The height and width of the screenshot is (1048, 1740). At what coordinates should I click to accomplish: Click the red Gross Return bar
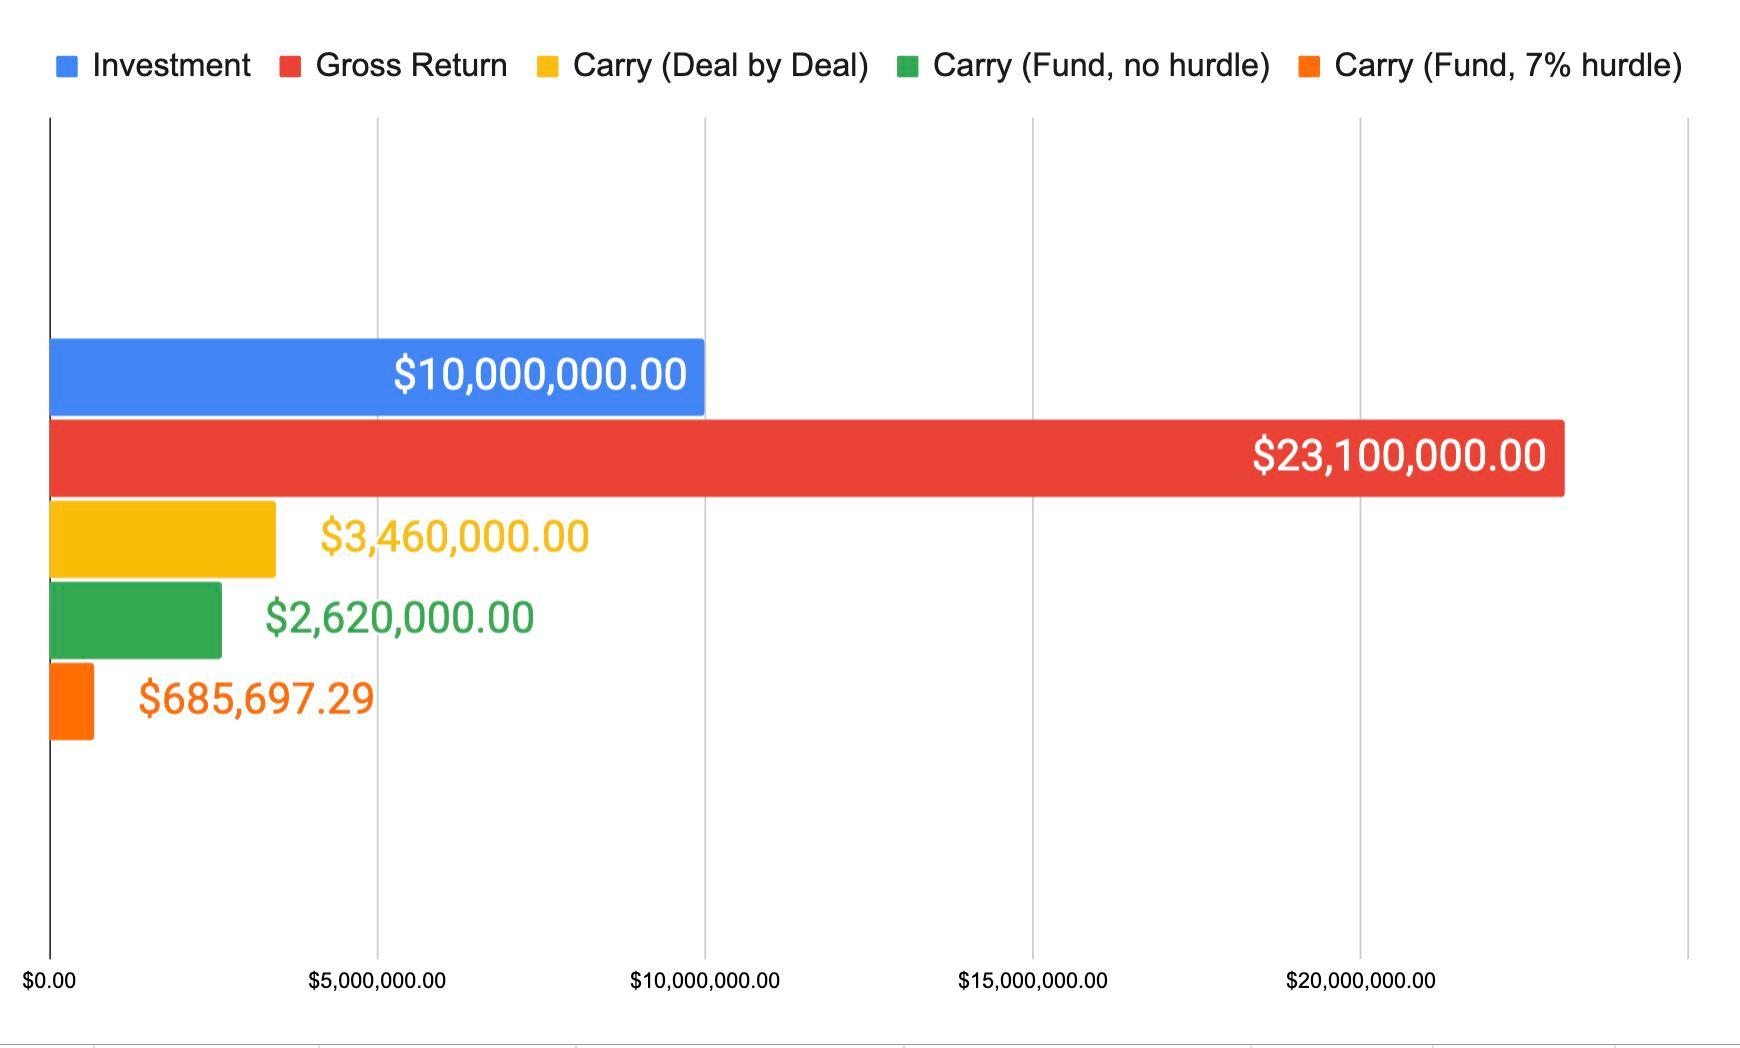(x=807, y=458)
